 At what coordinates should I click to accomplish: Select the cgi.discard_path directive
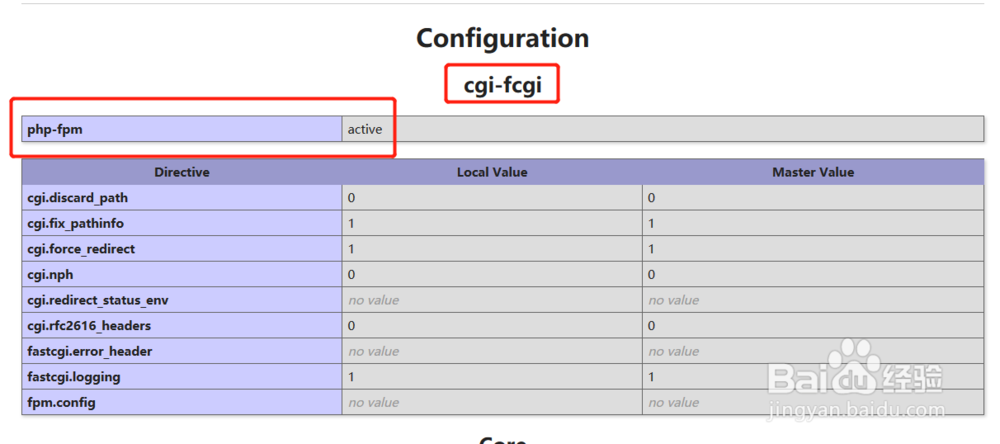(x=78, y=198)
